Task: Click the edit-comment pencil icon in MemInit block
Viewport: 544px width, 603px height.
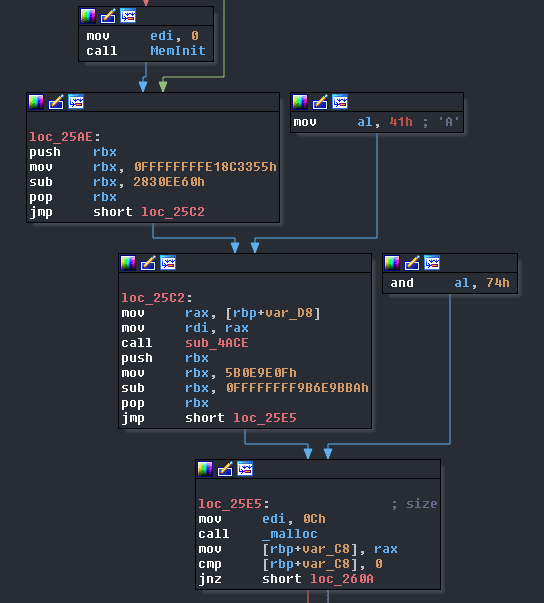Action: pos(108,16)
